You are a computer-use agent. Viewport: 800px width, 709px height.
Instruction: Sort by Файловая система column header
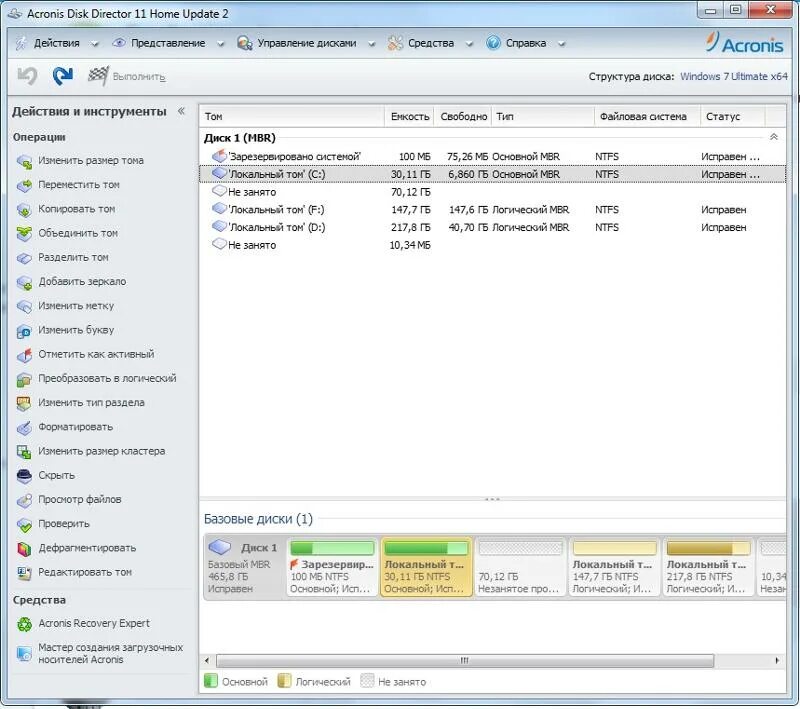647,116
